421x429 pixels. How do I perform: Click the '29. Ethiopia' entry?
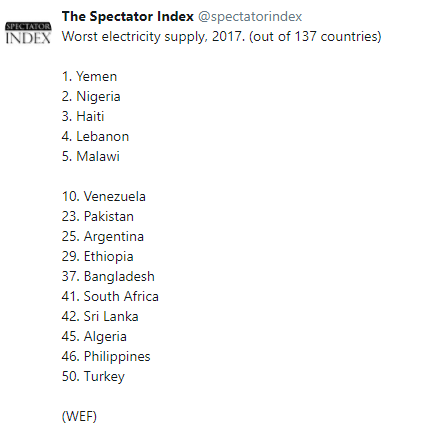[98, 257]
